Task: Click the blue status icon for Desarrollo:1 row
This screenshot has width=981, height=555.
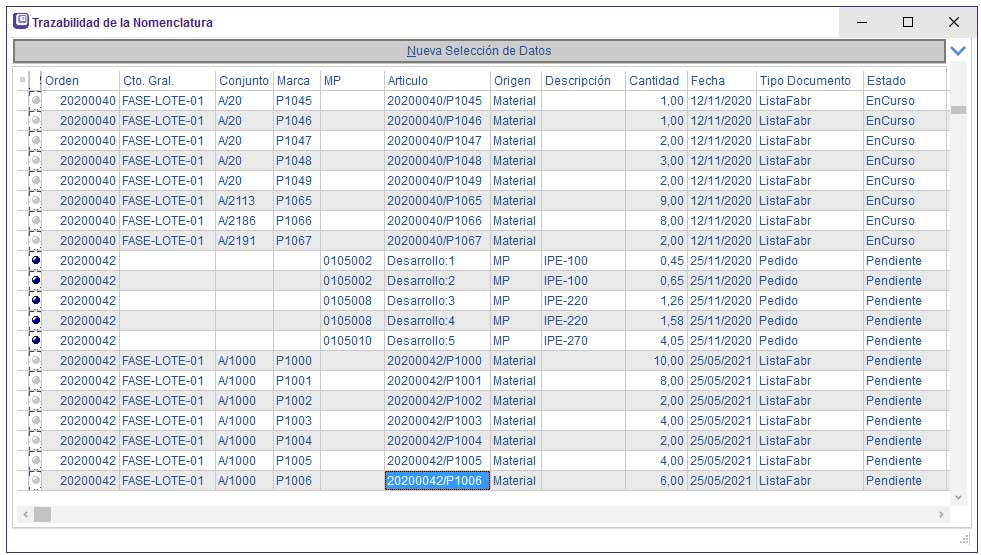Action: tap(36, 260)
